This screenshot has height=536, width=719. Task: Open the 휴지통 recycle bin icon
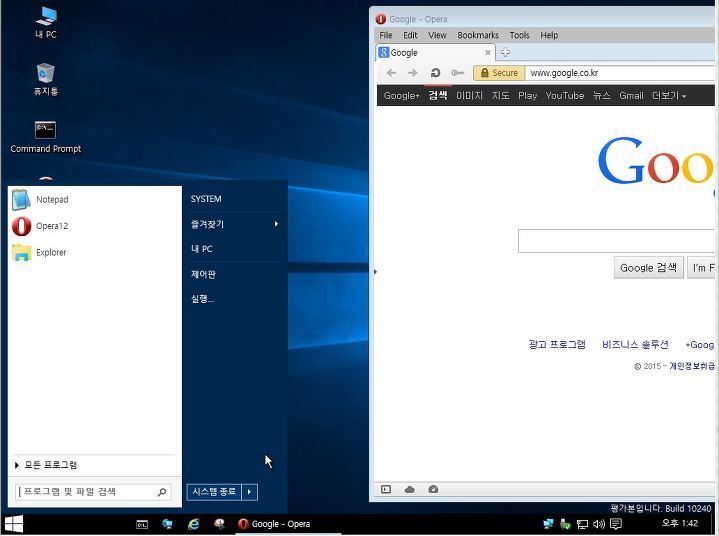[46, 79]
